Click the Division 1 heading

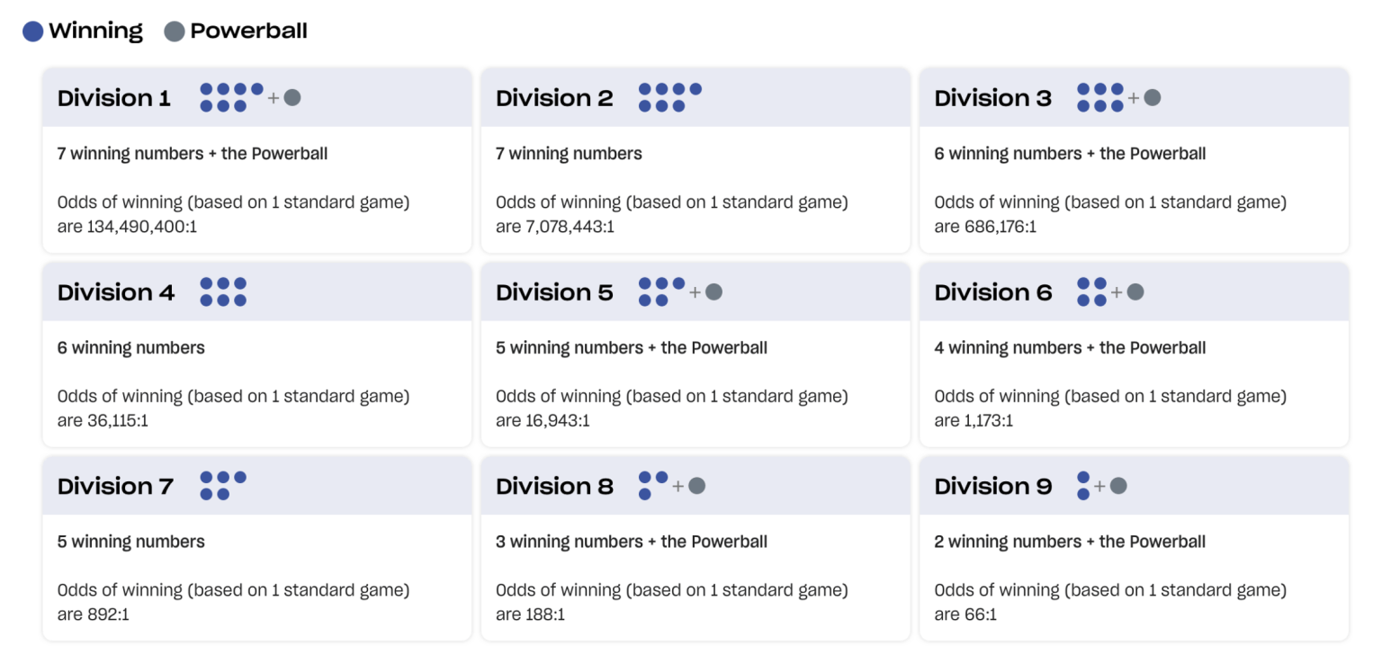coord(114,98)
